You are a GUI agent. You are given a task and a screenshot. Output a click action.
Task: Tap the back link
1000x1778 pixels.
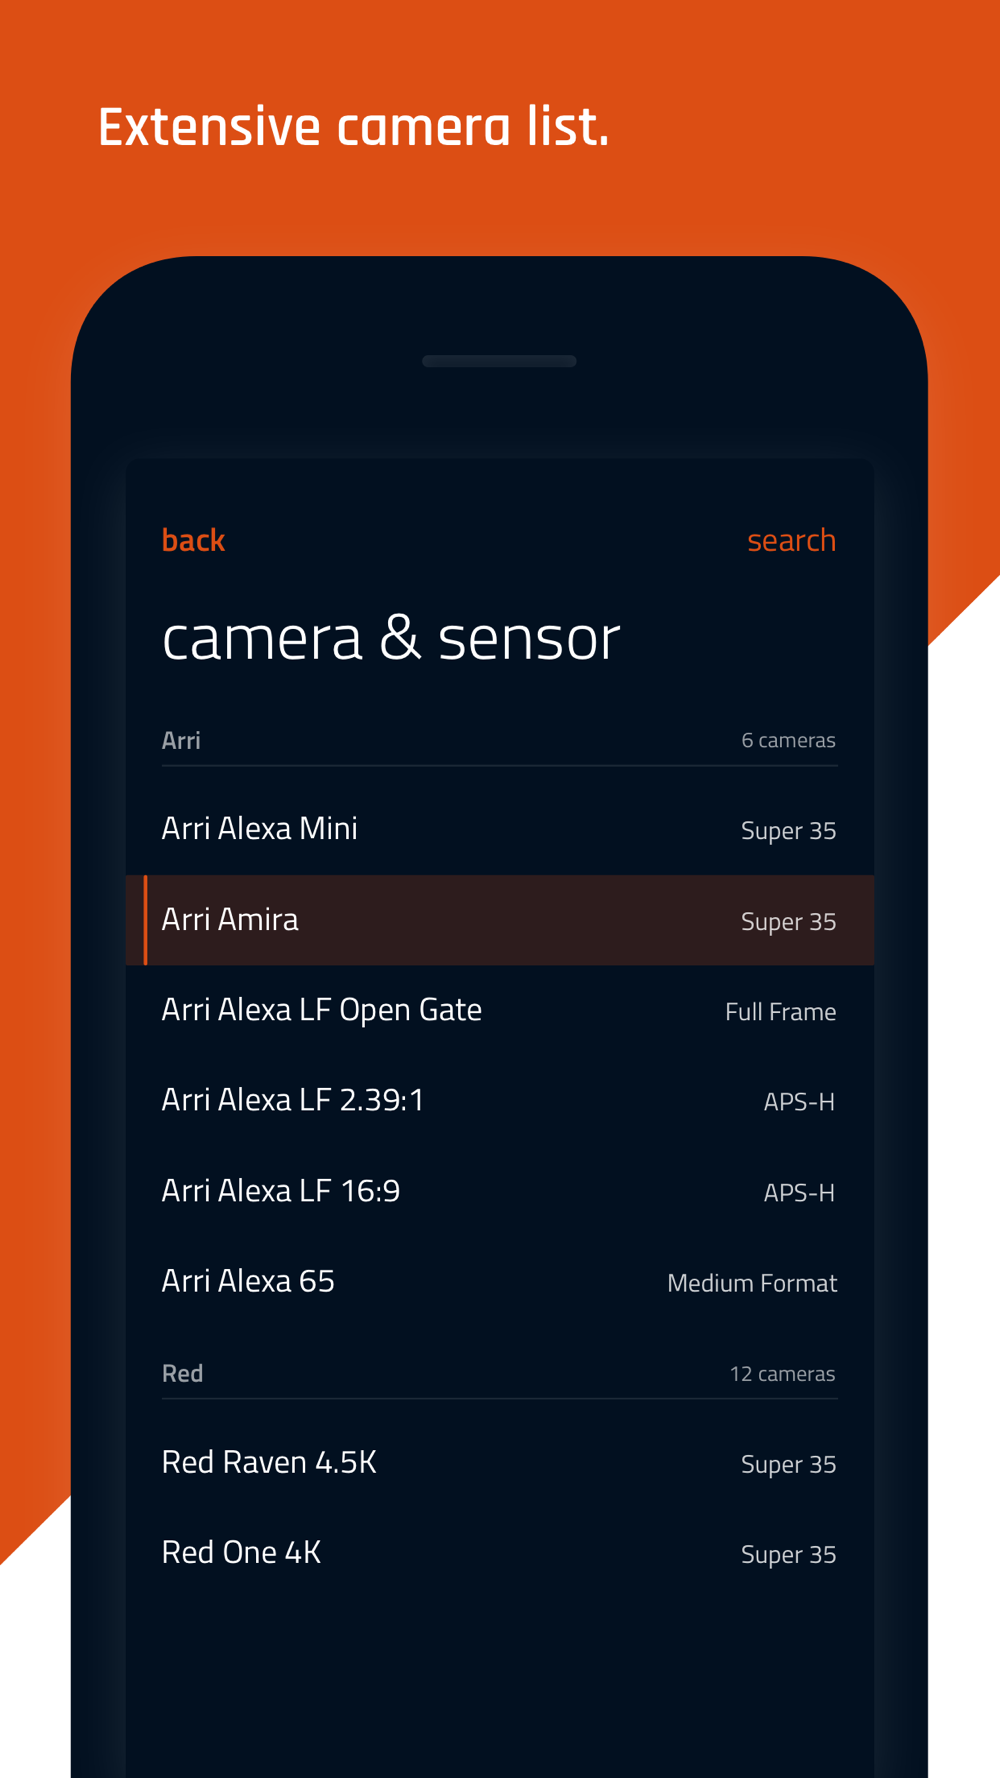tap(193, 540)
